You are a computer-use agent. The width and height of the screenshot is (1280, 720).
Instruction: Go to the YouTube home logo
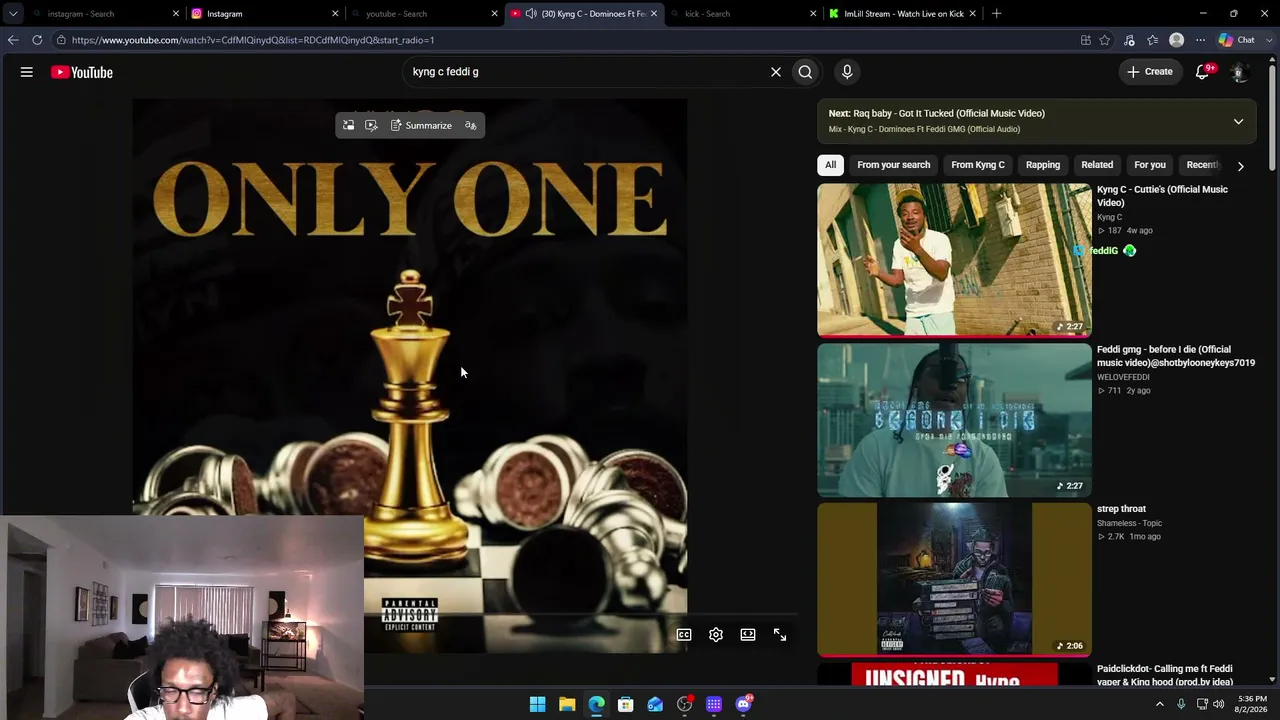point(82,72)
